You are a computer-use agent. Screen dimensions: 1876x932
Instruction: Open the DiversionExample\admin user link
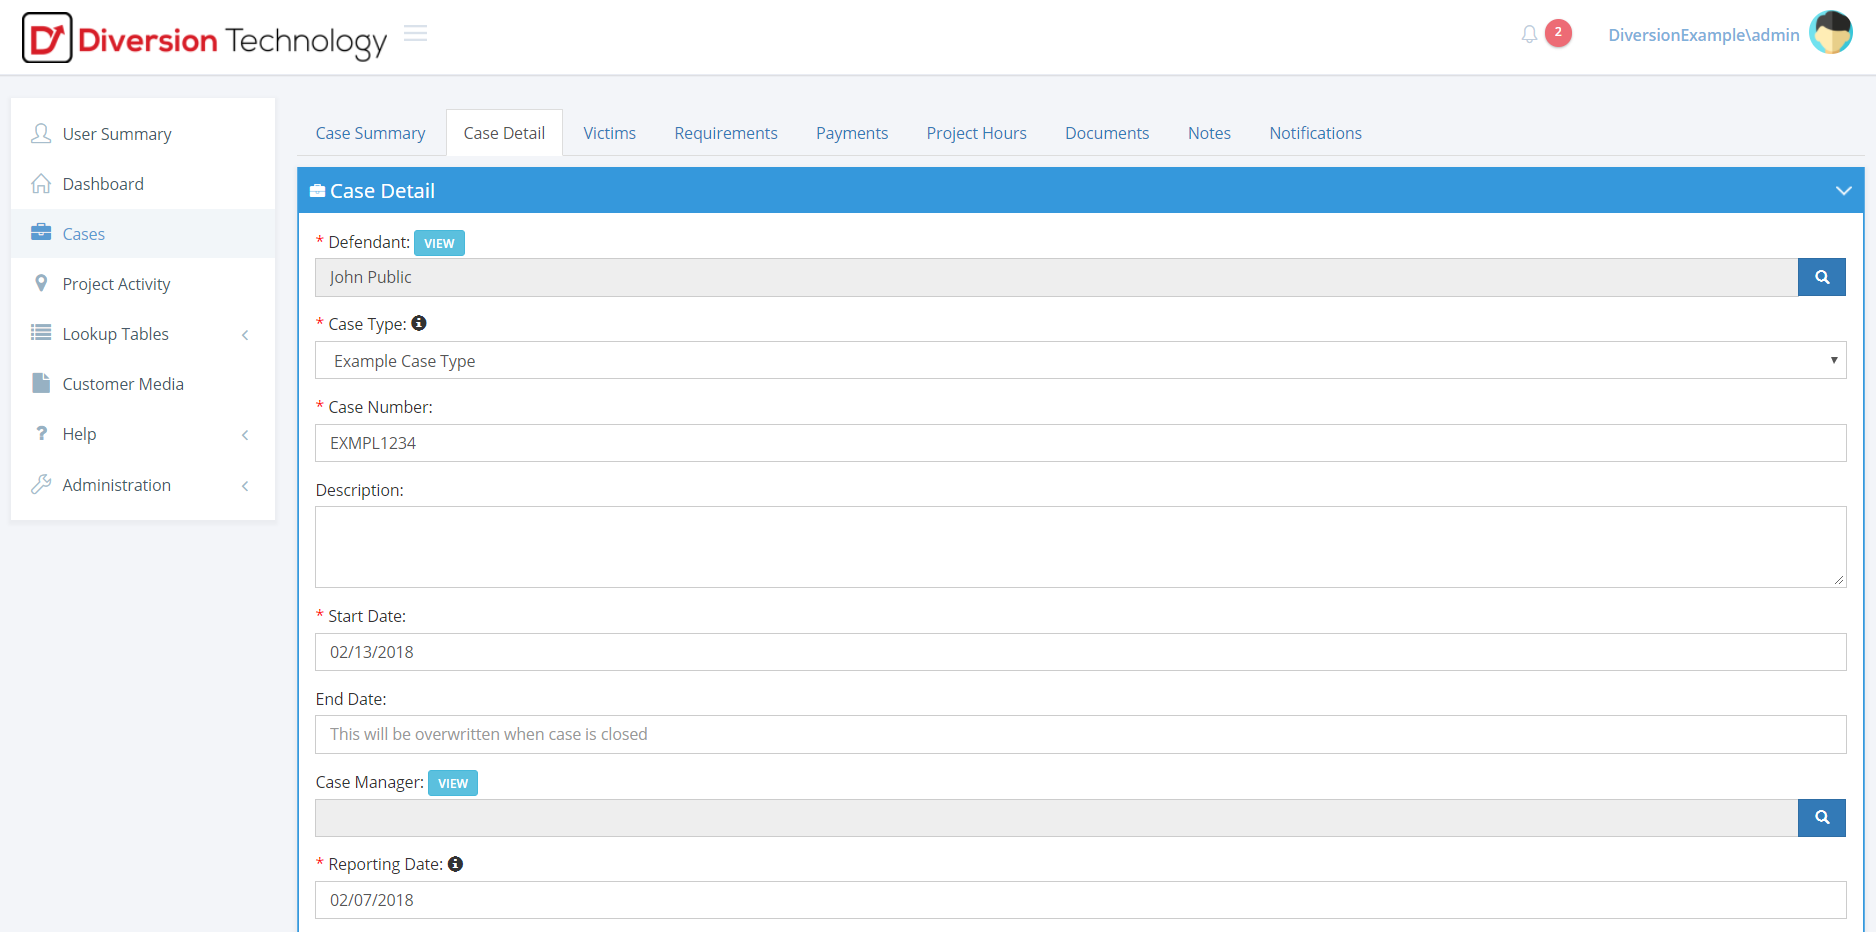1703,35
